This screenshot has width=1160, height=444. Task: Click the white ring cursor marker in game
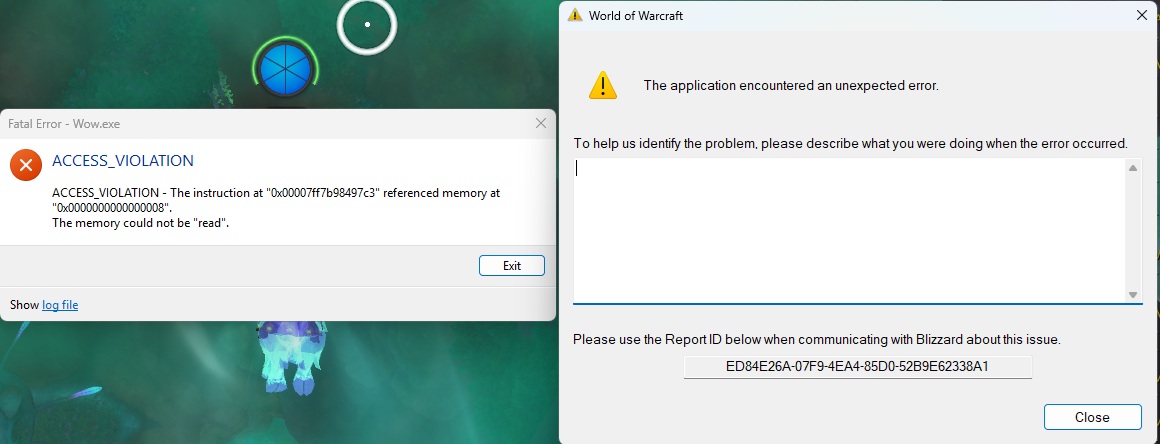click(x=367, y=24)
